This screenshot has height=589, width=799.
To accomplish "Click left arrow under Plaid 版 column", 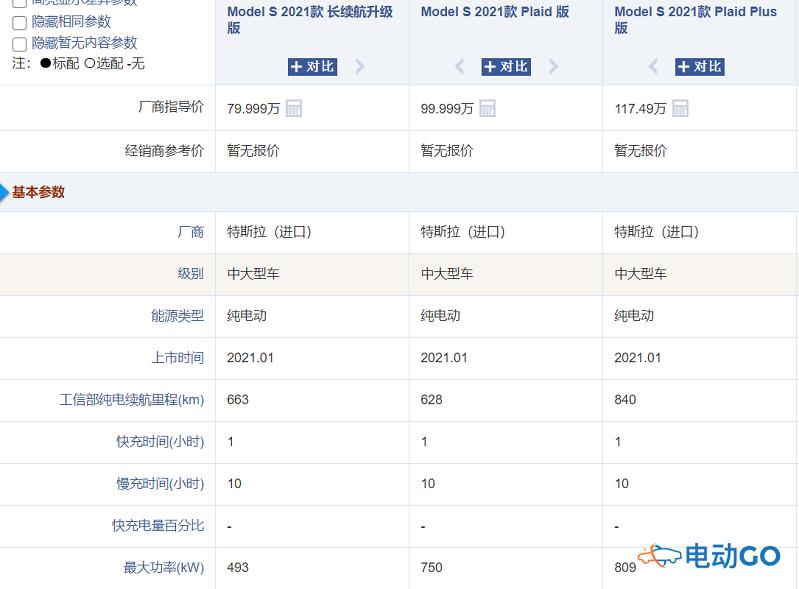I will (x=459, y=66).
